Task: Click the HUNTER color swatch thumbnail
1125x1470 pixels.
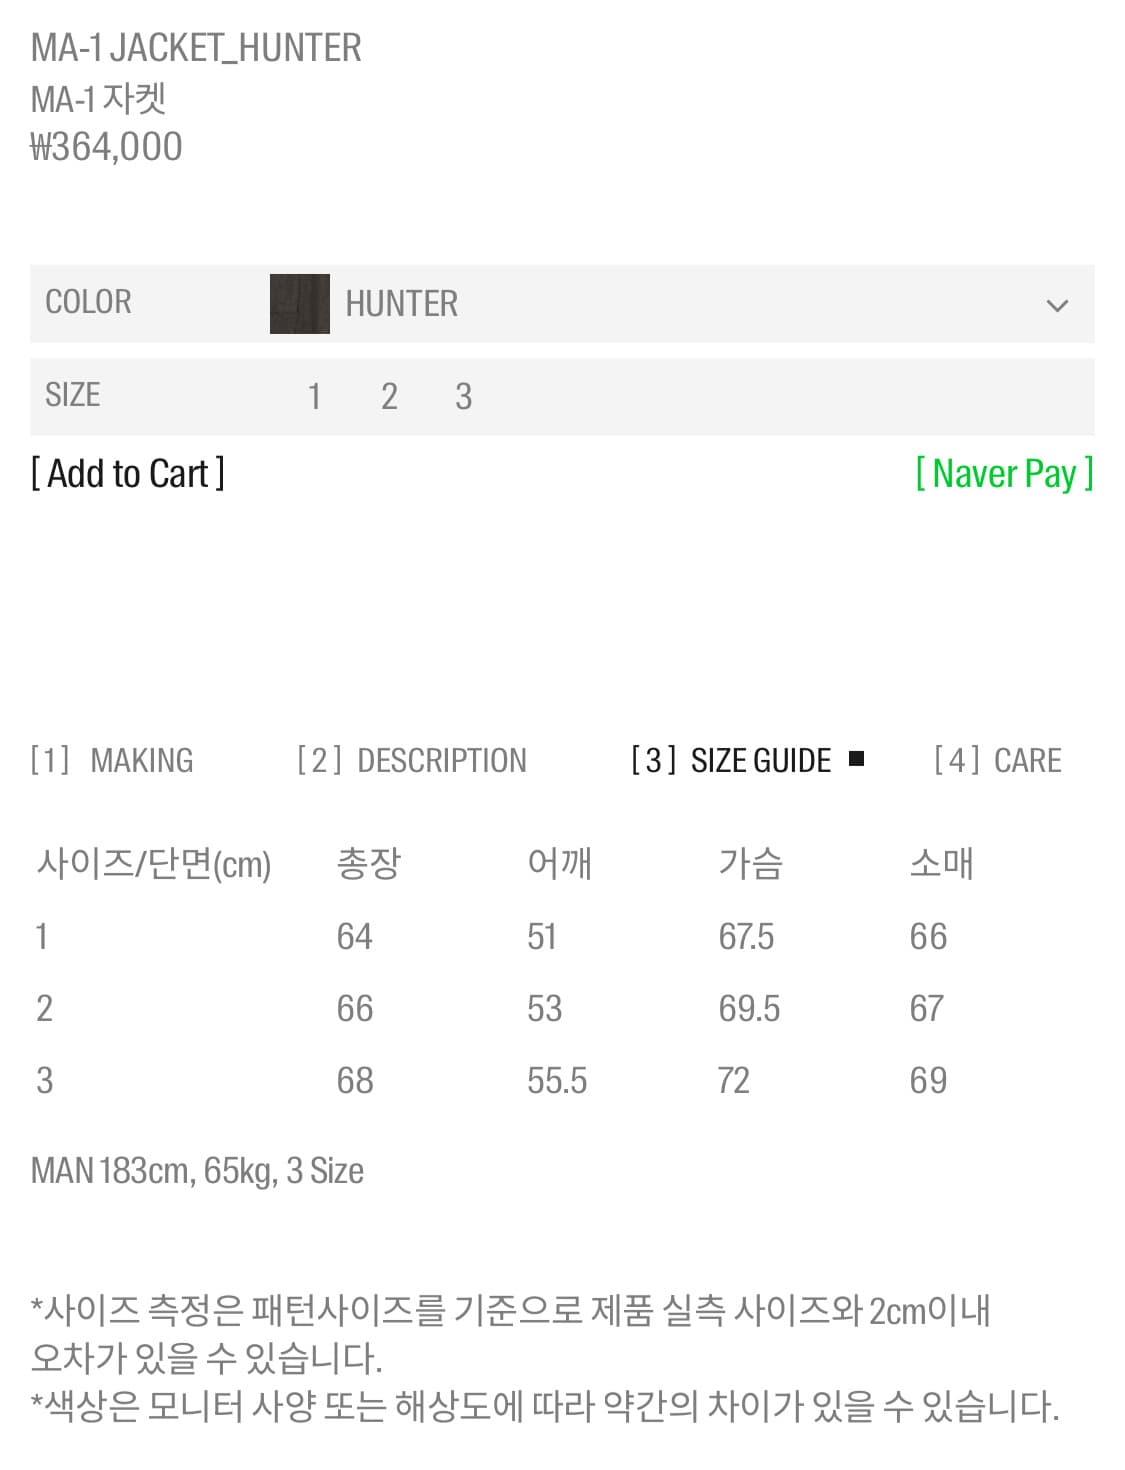Action: 299,304
